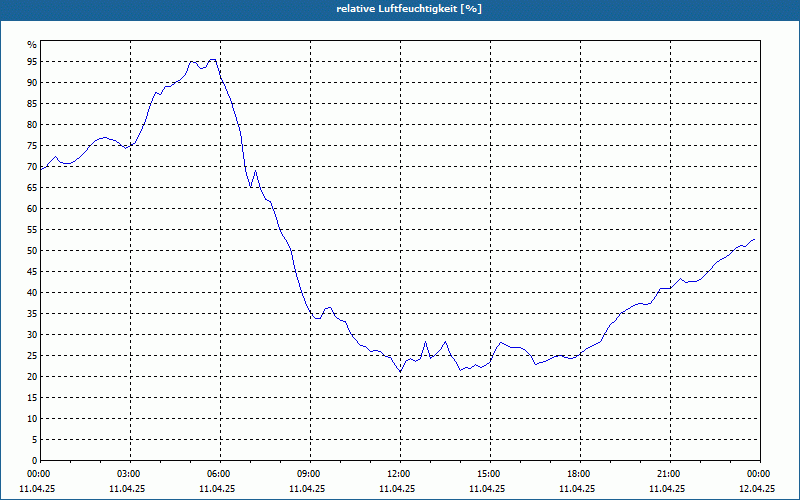
Task: Select the 55 humidity axis label
Action: (32, 230)
